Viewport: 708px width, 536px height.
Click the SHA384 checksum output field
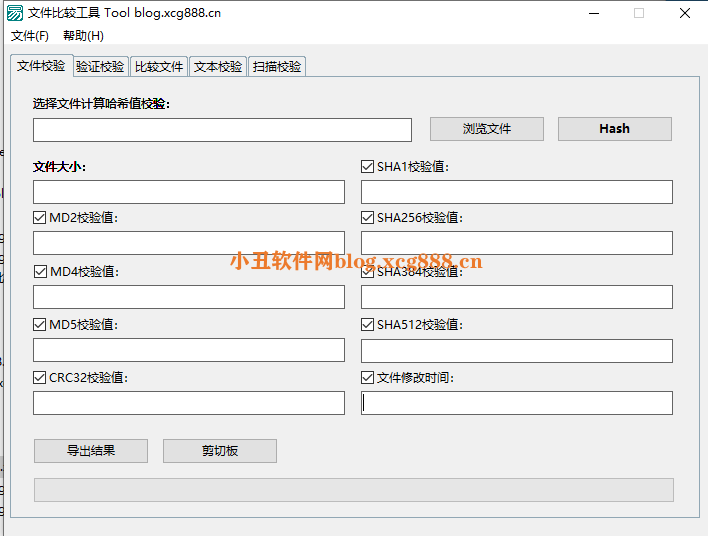(517, 297)
